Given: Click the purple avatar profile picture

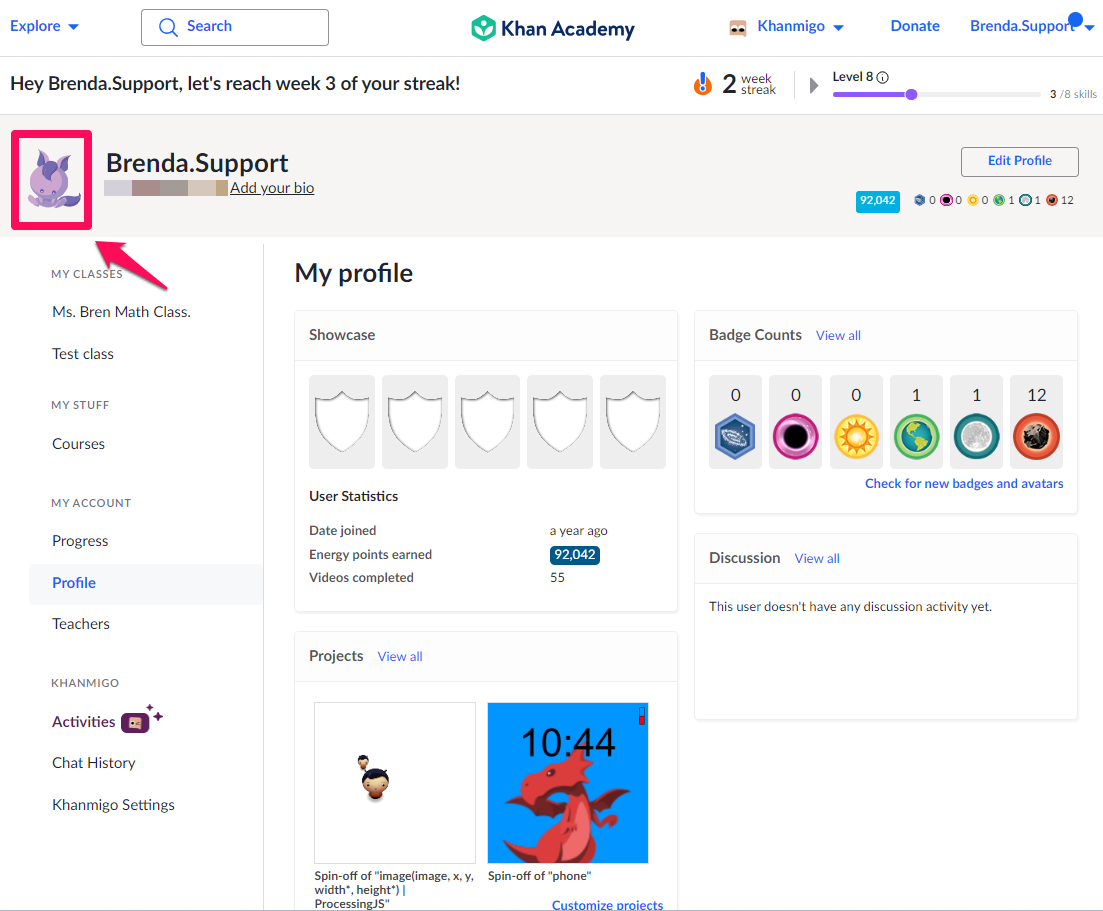Looking at the screenshot, I should pyautogui.click(x=51, y=179).
